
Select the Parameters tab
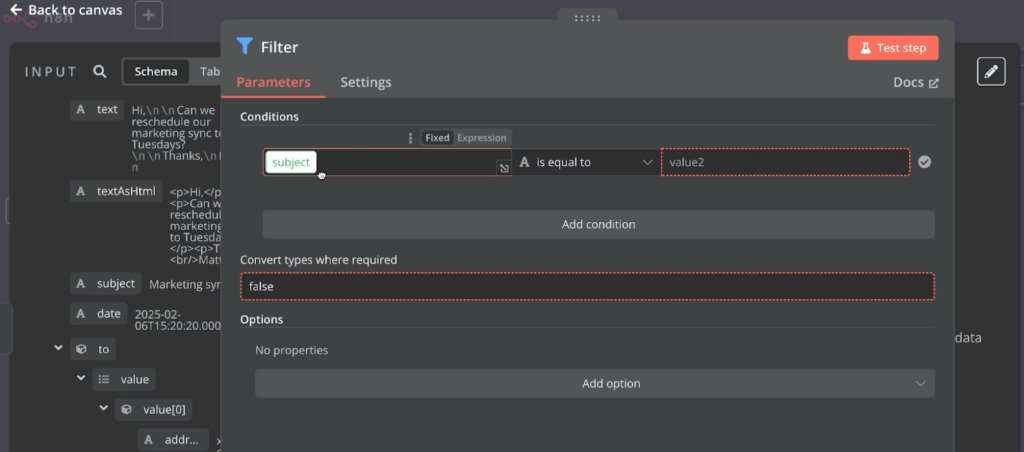273,82
